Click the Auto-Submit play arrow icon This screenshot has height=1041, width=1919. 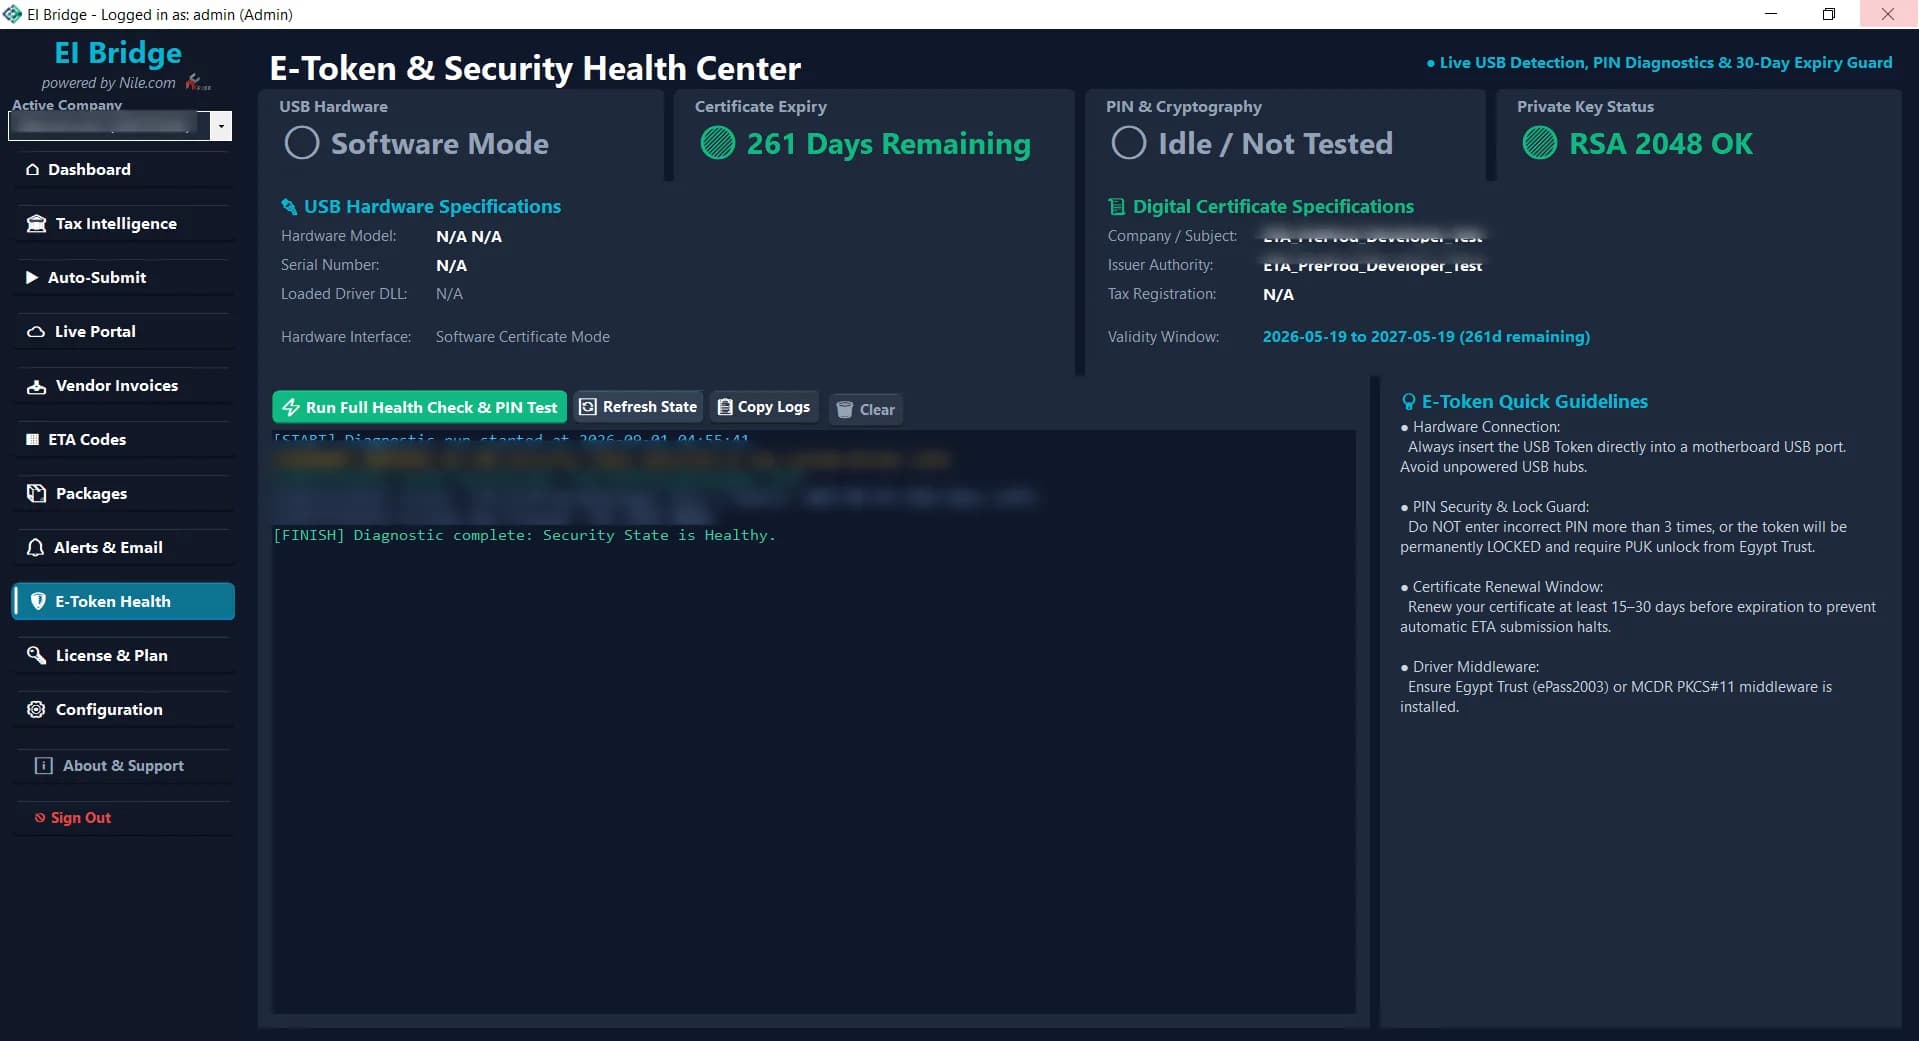point(32,278)
